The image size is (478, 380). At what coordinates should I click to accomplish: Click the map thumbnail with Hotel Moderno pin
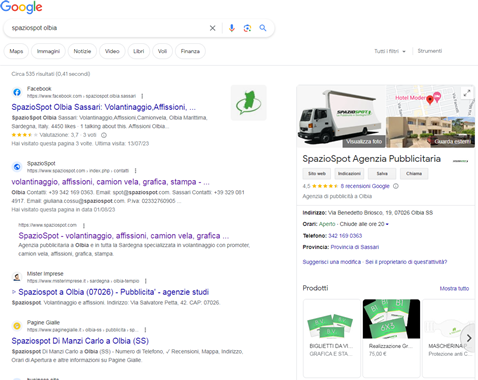coord(430,101)
